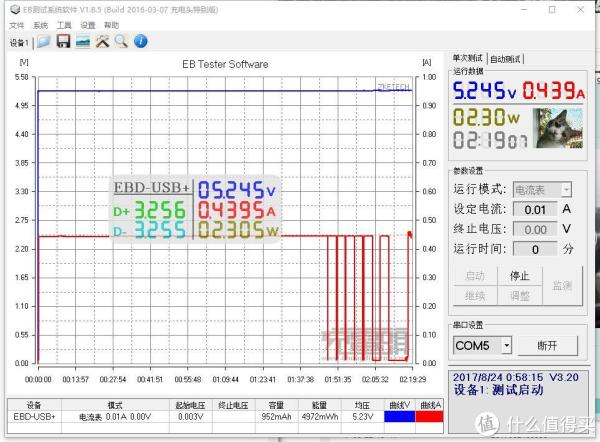600x442 pixels.
Task: Click the open file folder toolbar icon
Action: pos(45,42)
